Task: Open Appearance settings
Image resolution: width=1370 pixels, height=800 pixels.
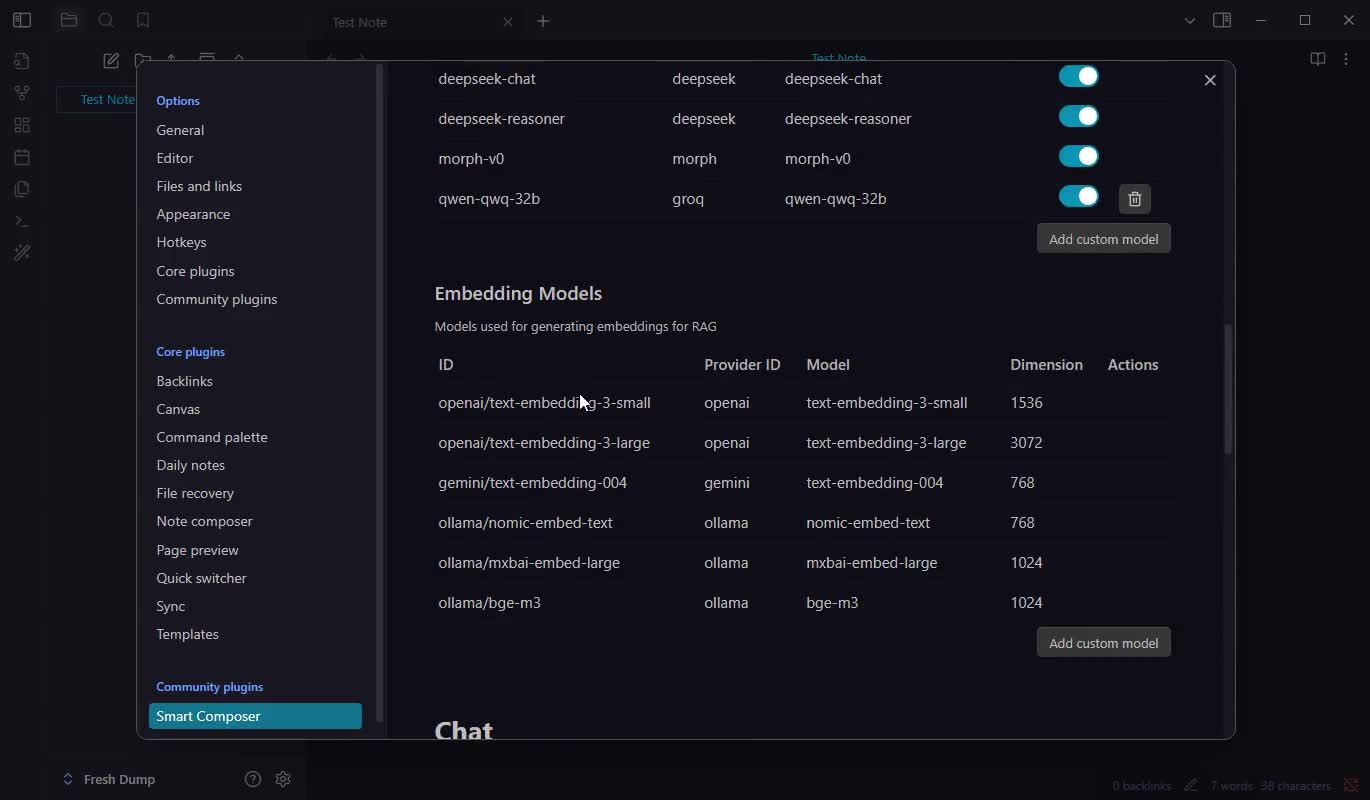Action: [x=193, y=214]
